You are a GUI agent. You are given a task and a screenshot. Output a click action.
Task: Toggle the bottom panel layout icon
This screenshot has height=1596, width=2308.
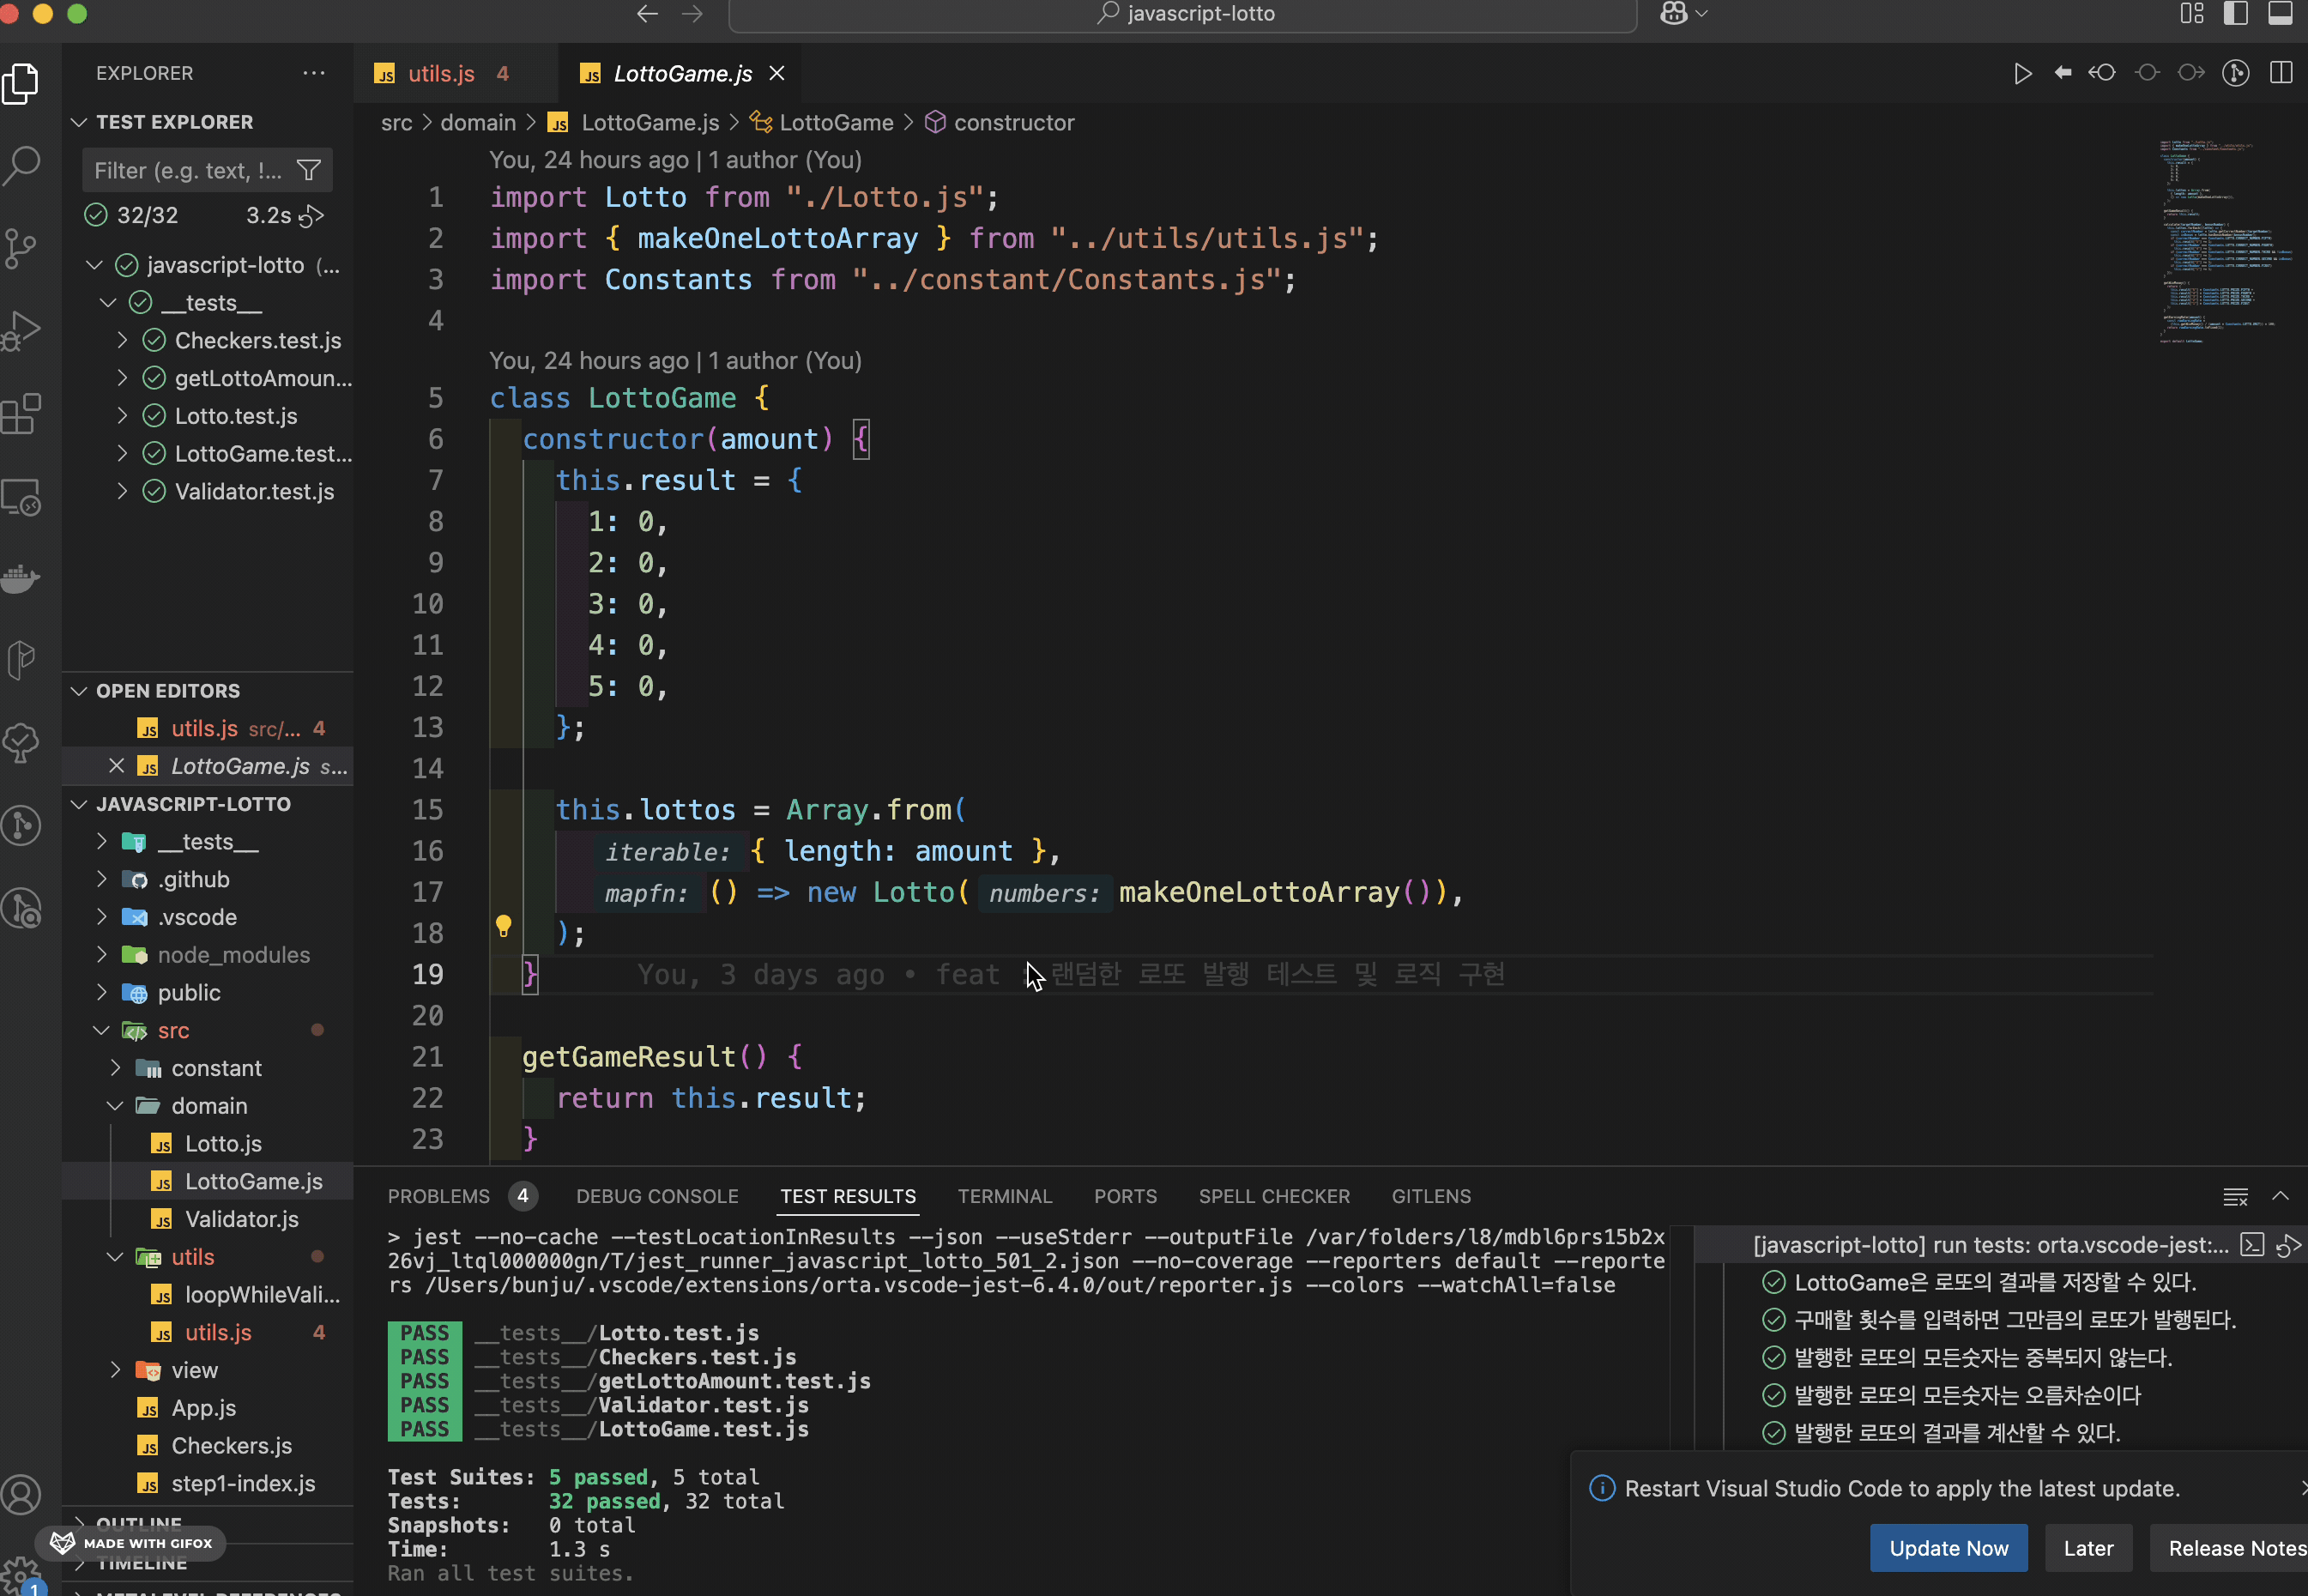[2279, 13]
